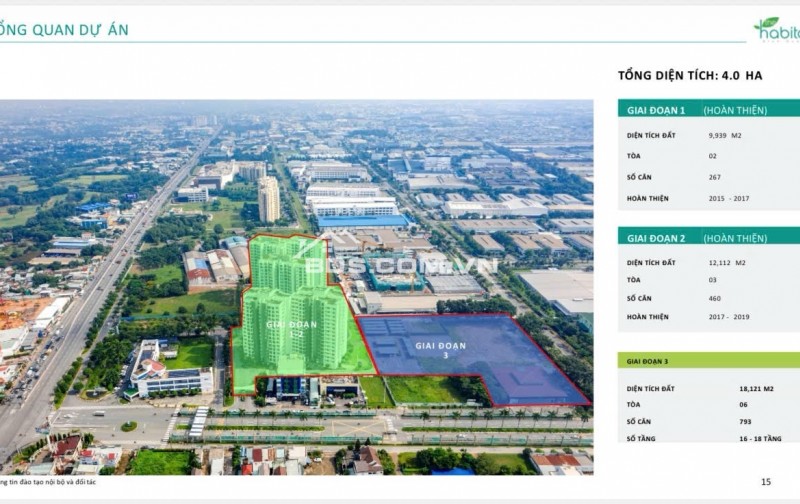This screenshot has width=800, height=504.
Task: Click "SỐ CĂN" label in phase 3 panel
Action: pyautogui.click(x=639, y=421)
